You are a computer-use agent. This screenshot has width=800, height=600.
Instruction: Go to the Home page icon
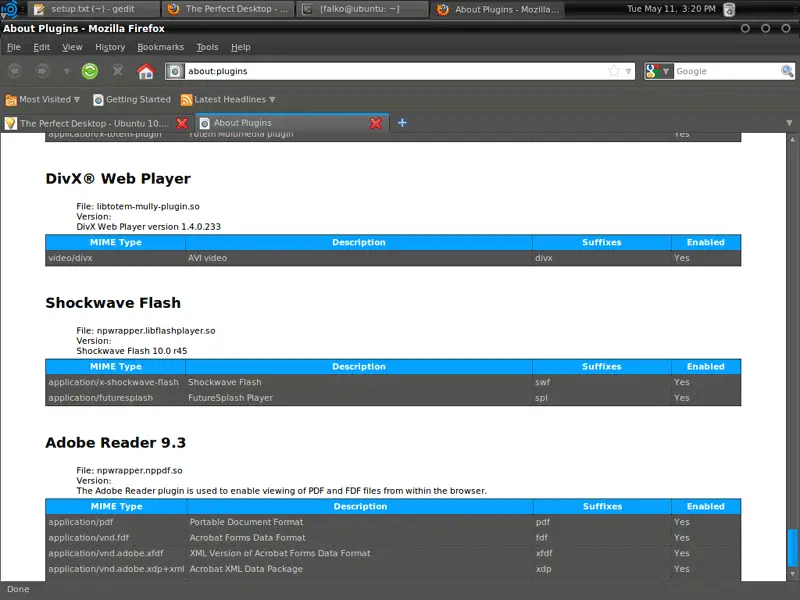point(146,71)
